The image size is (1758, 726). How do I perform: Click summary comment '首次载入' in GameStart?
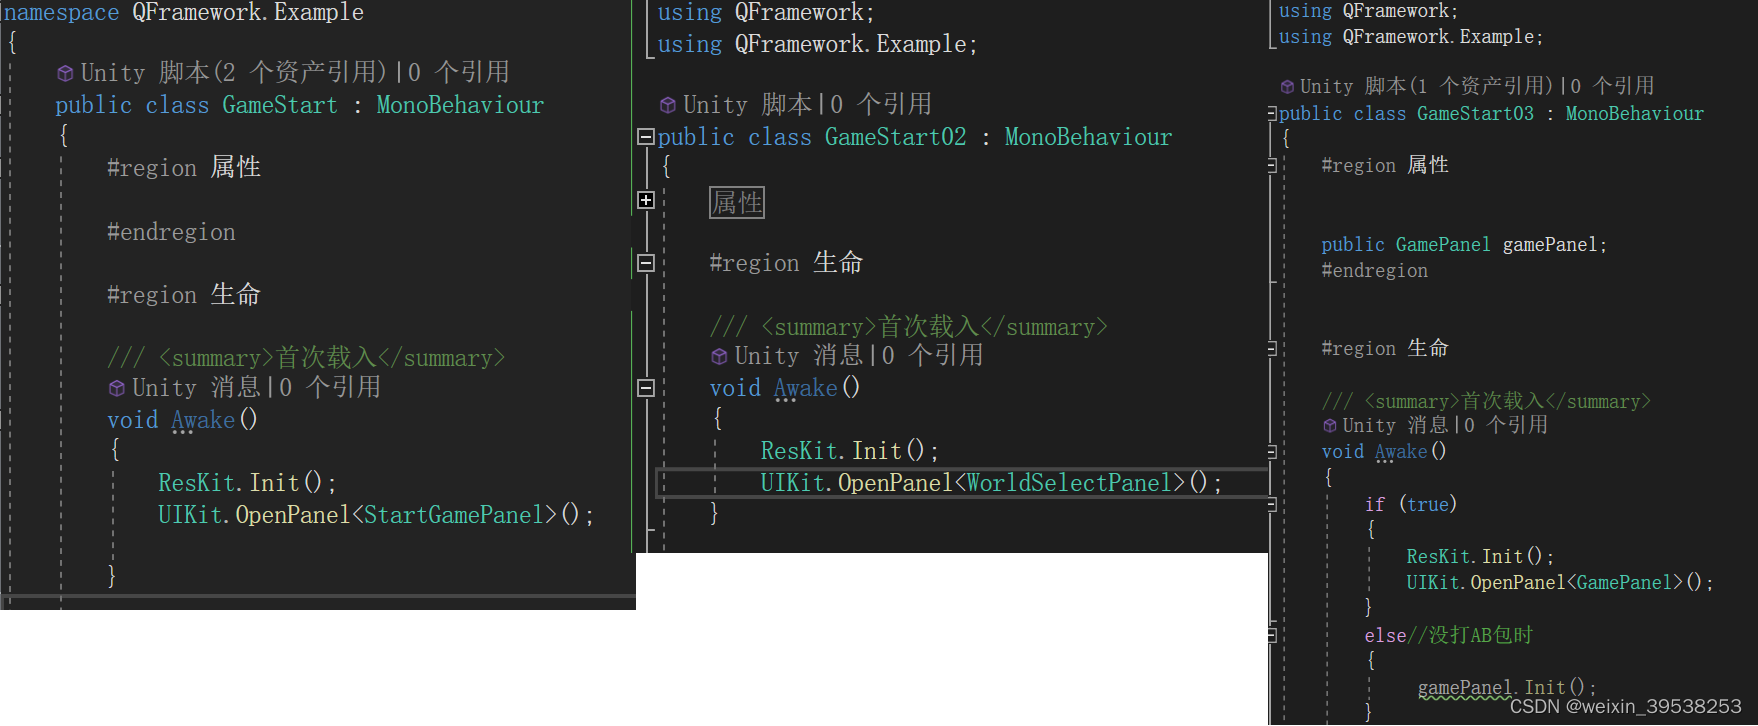[327, 358]
